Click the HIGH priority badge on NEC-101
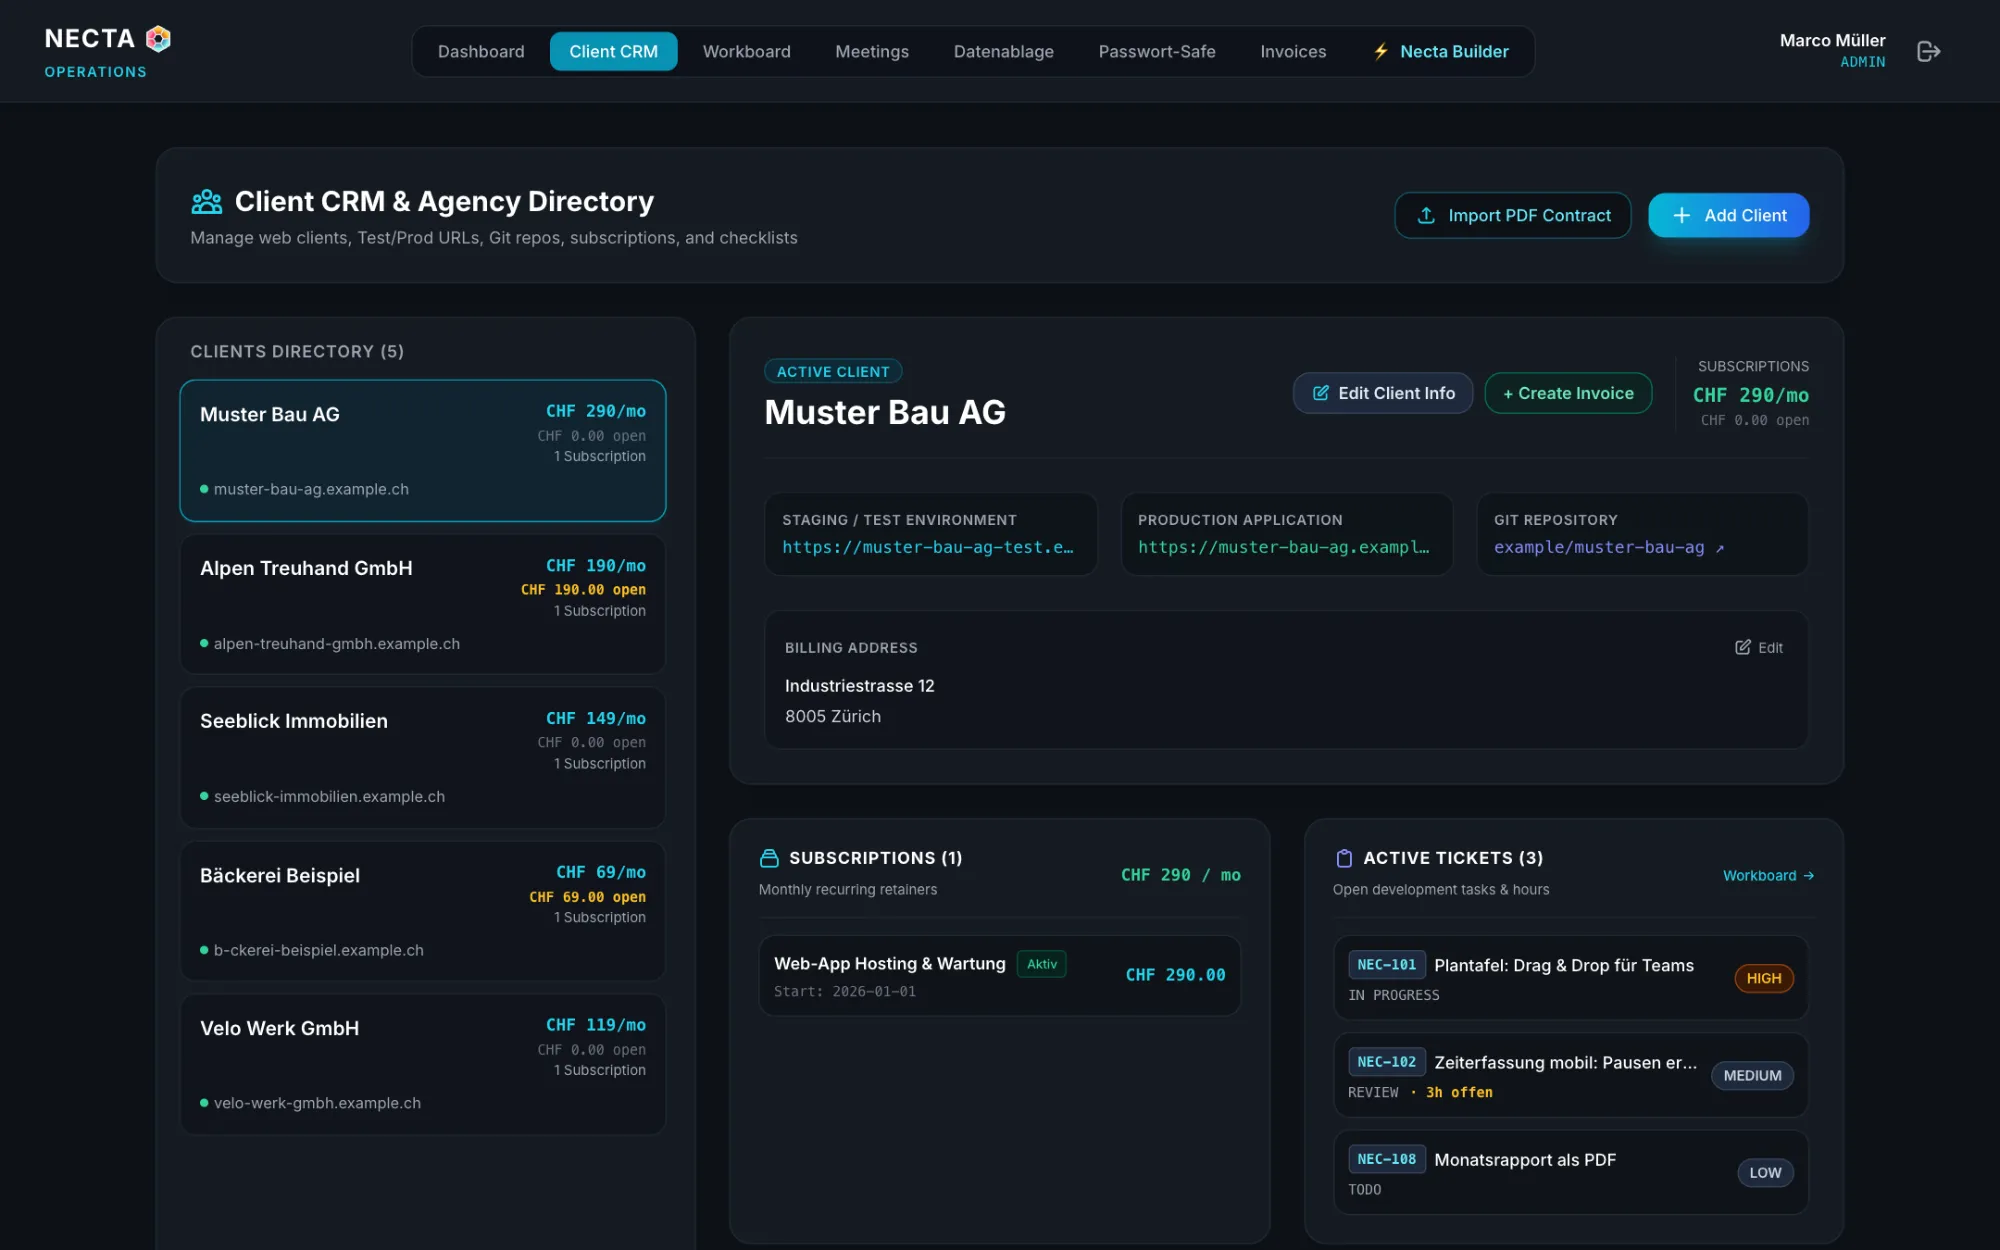2000x1250 pixels. click(x=1763, y=978)
